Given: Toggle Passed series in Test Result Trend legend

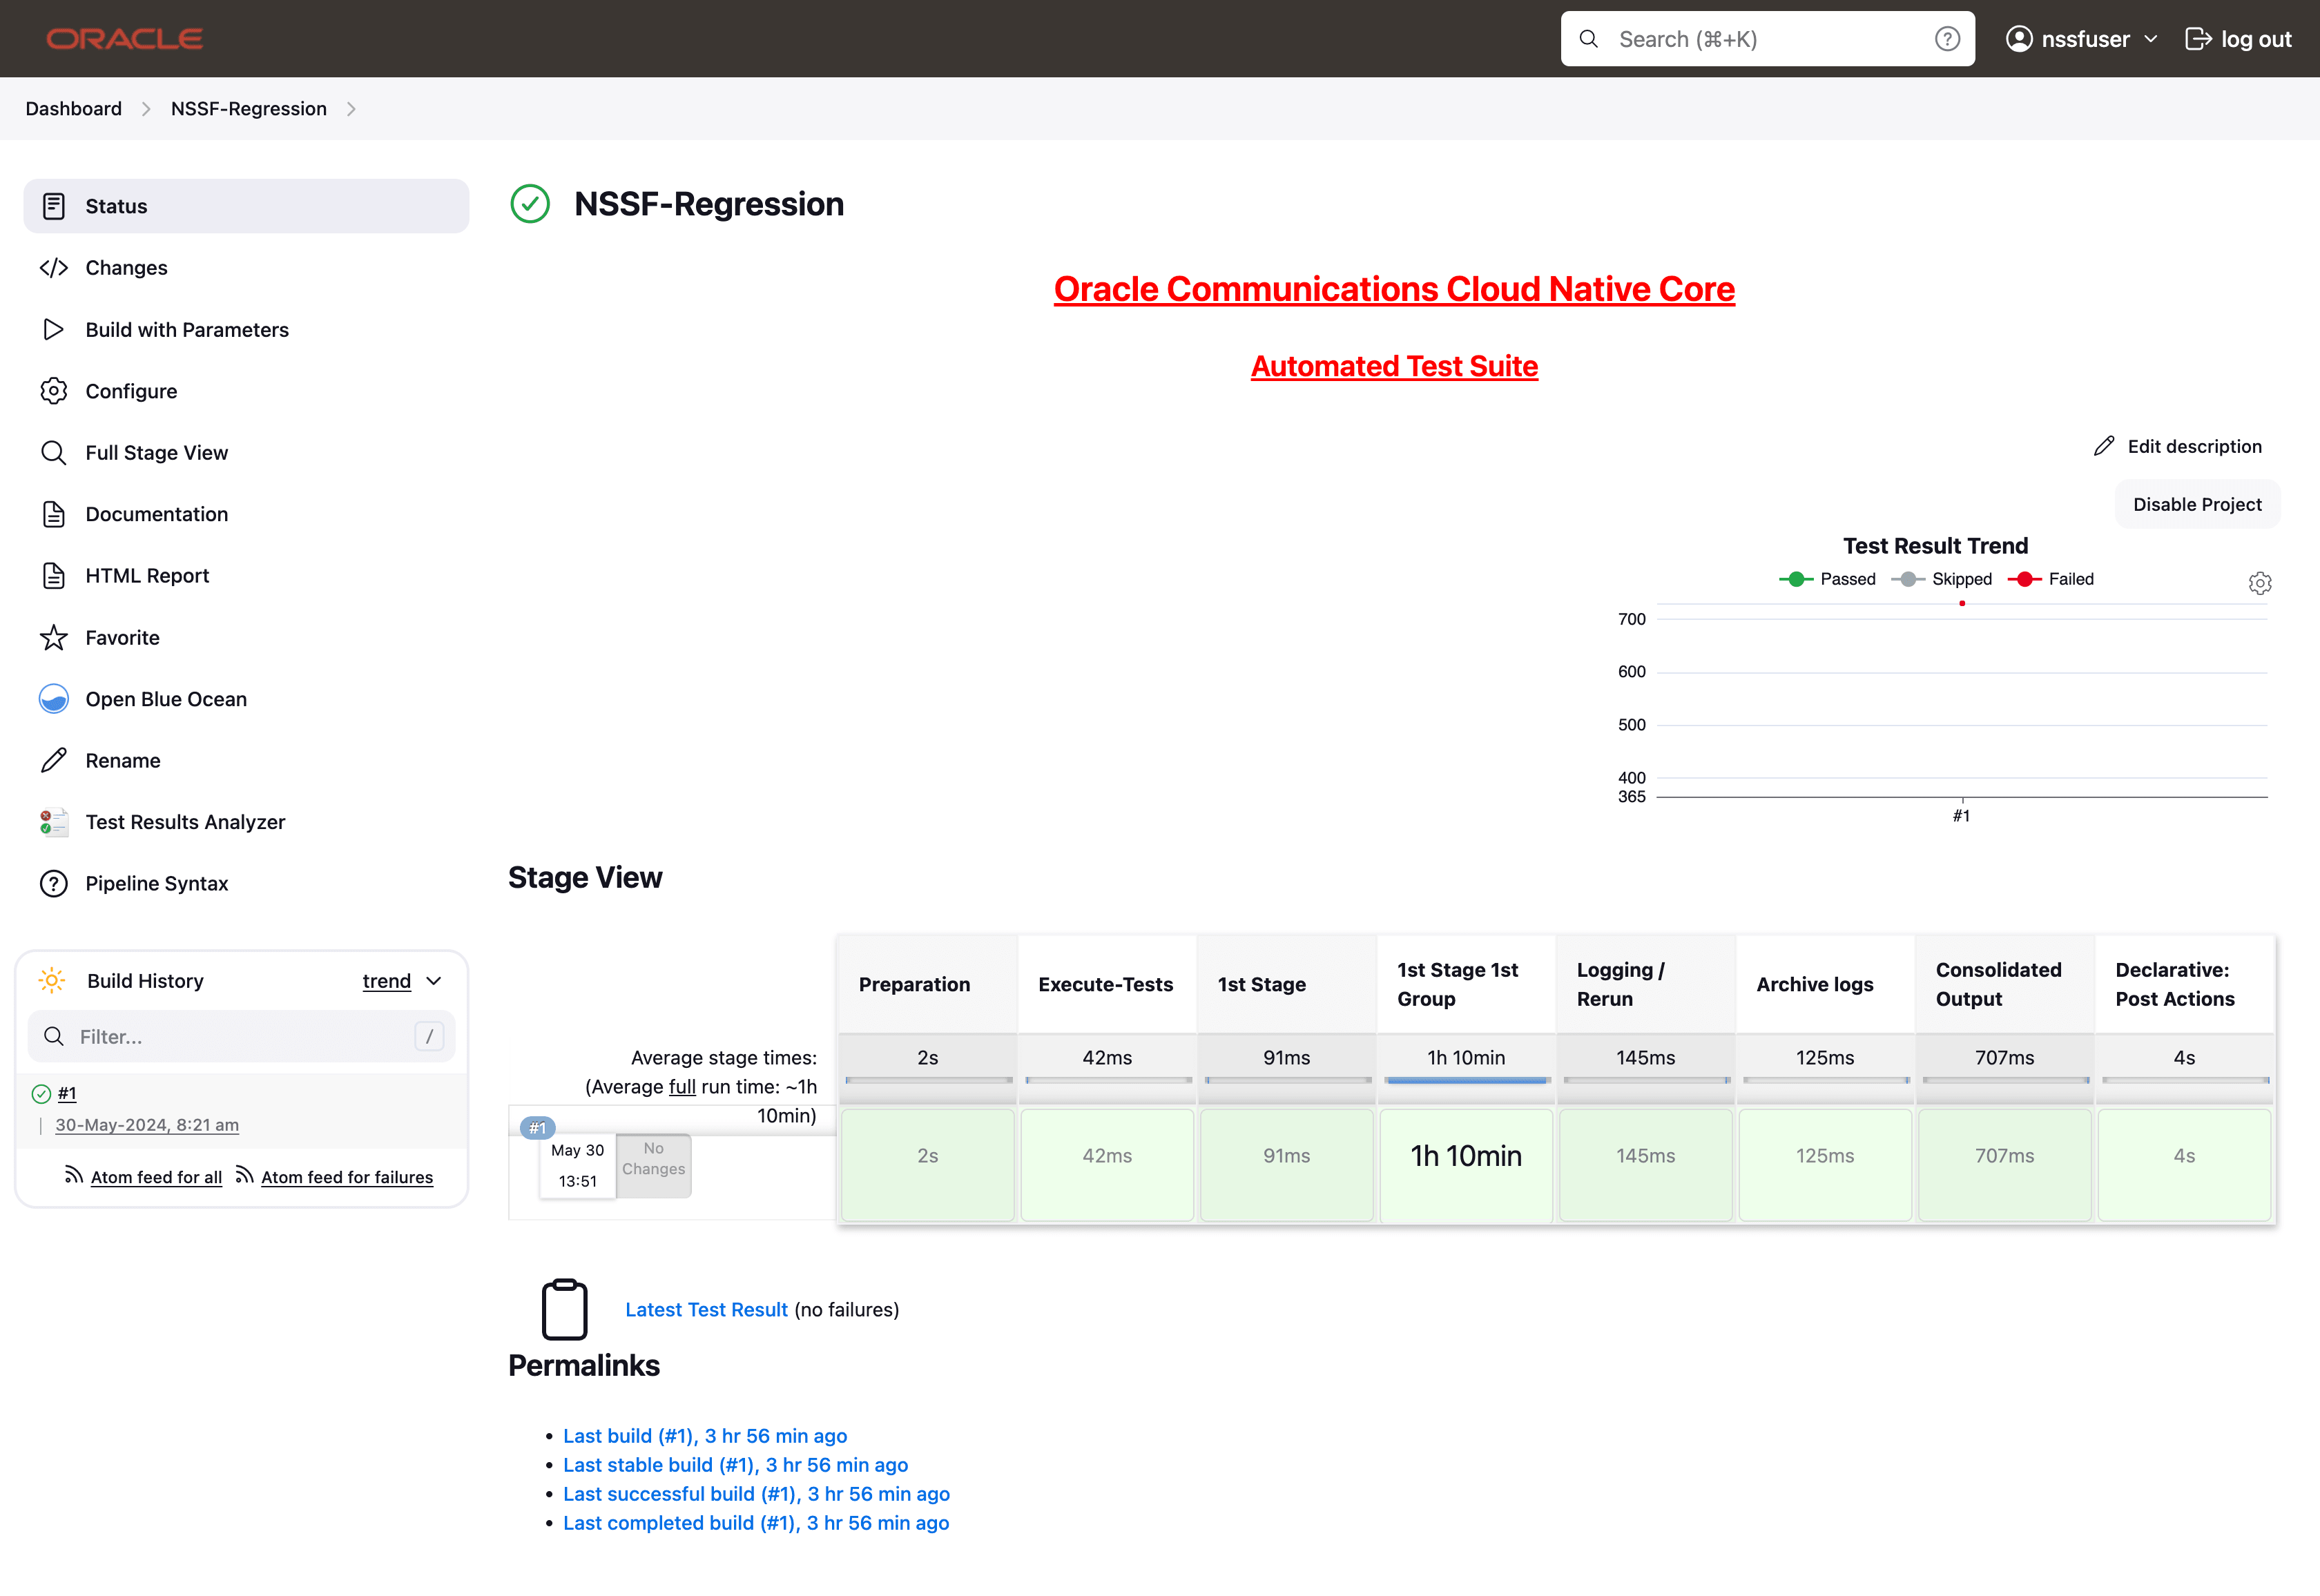Looking at the screenshot, I should 1828,578.
